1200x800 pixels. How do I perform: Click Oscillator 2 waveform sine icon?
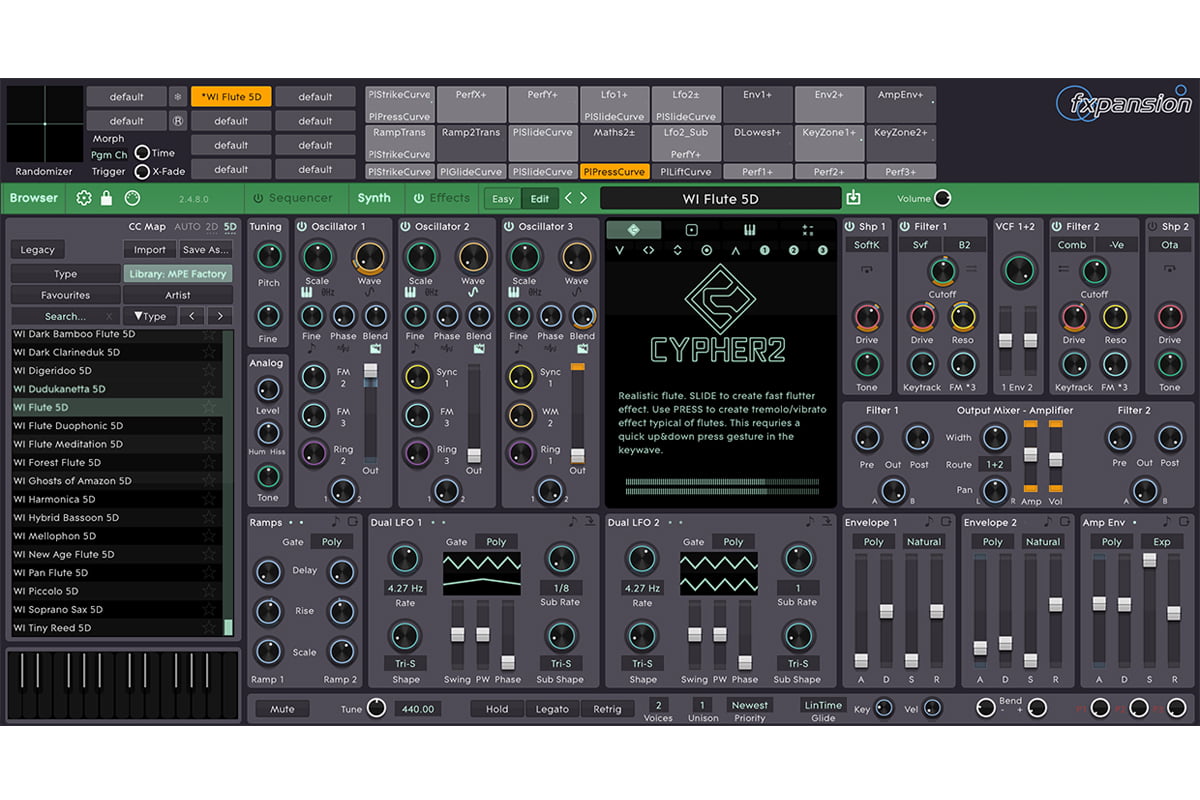[x=474, y=293]
